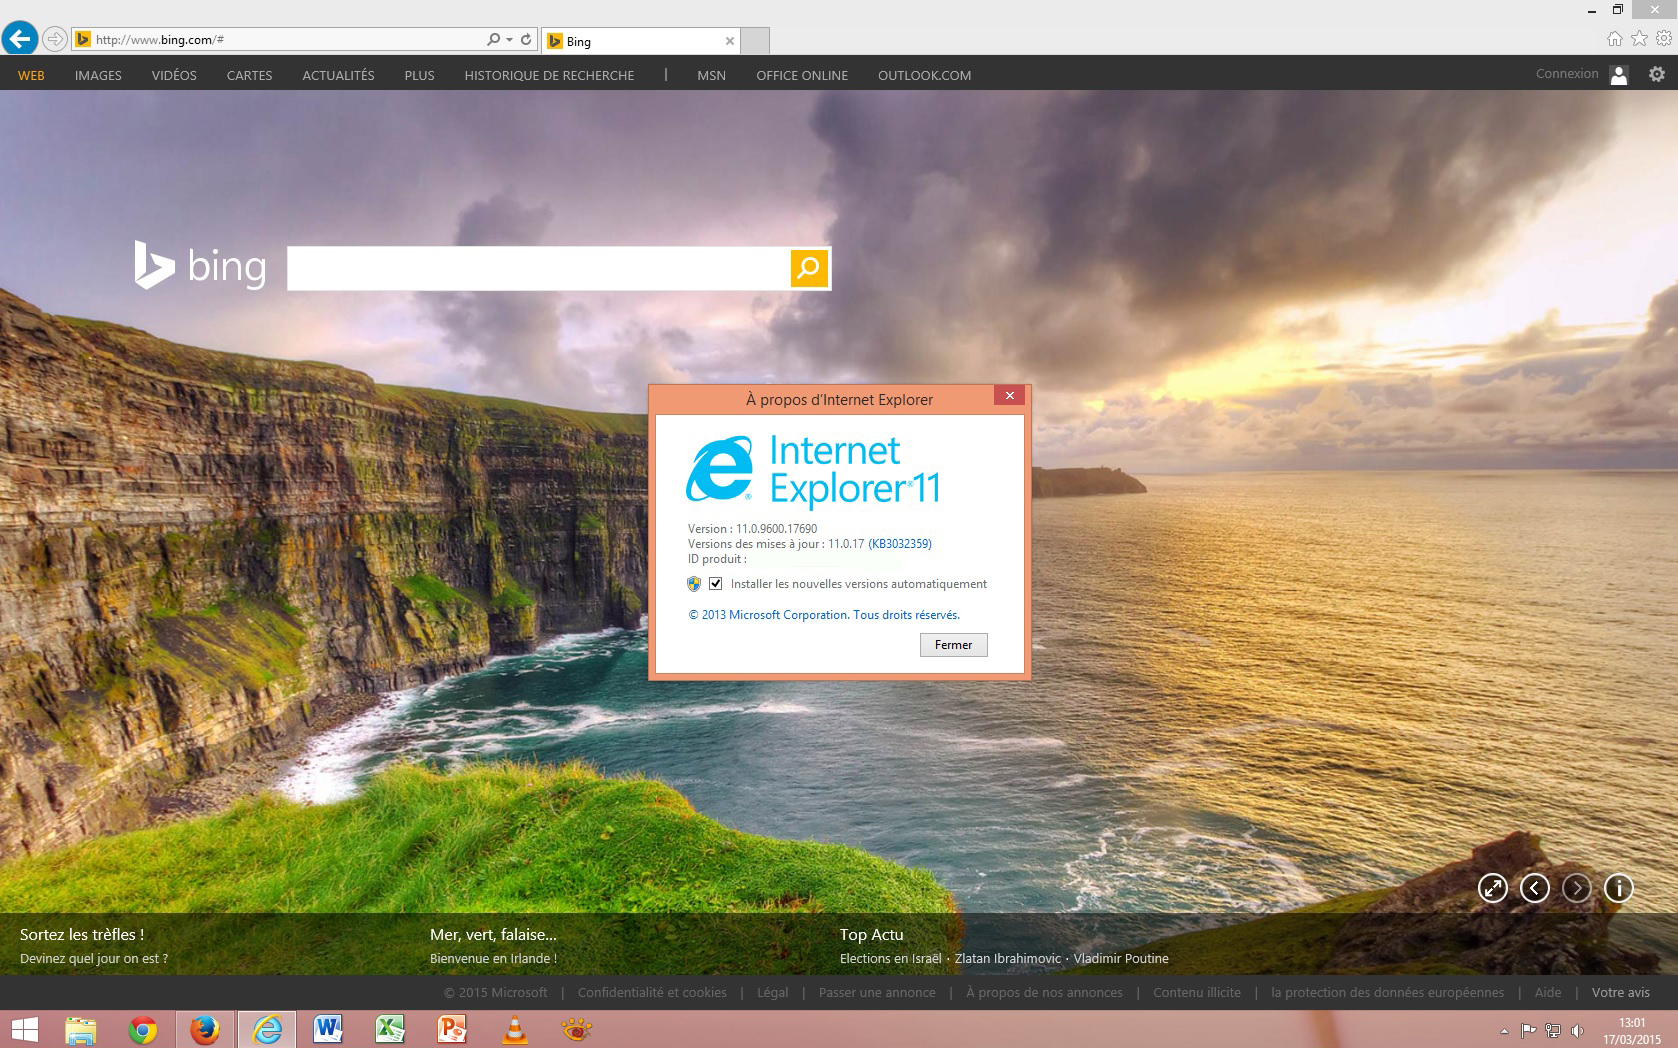This screenshot has width=1678, height=1048.
Task: Open Firefox from the taskbar
Action: point(205,1029)
